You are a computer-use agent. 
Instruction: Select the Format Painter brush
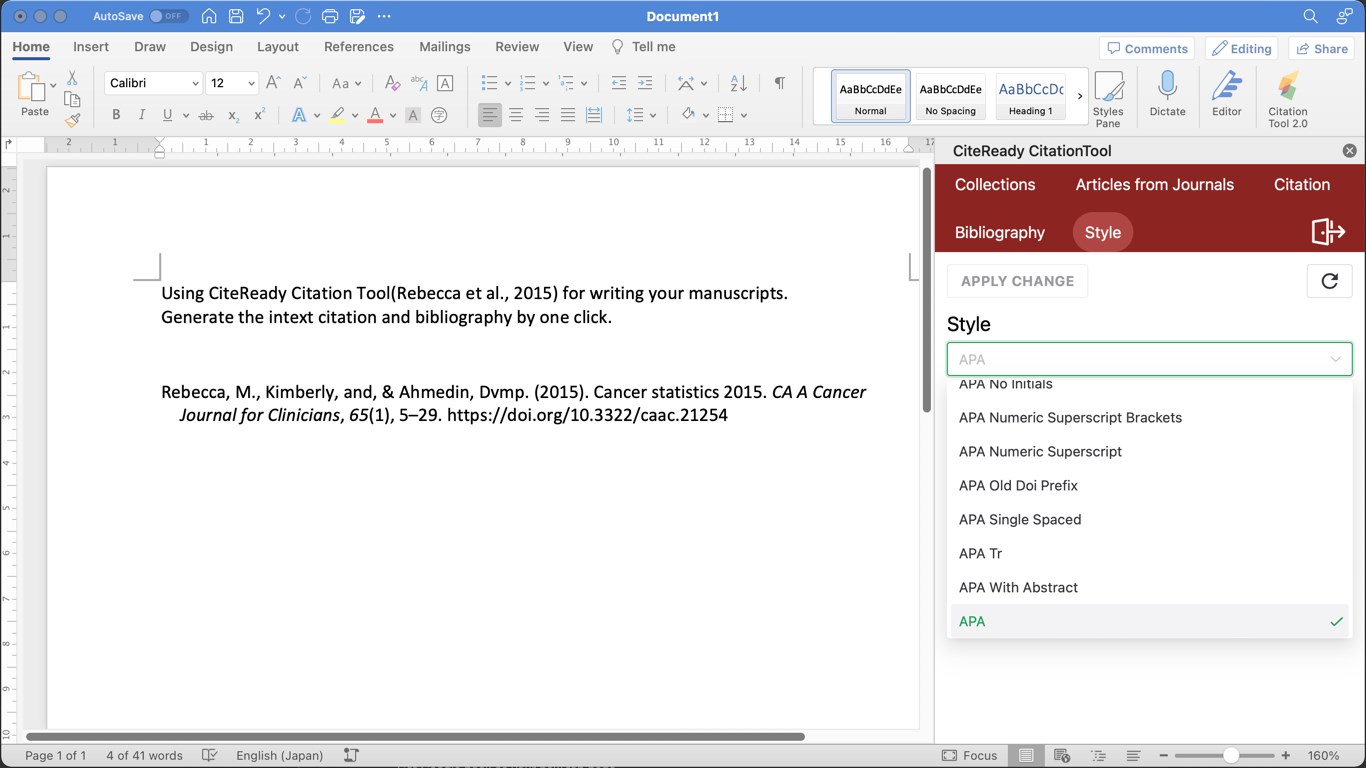click(x=72, y=120)
